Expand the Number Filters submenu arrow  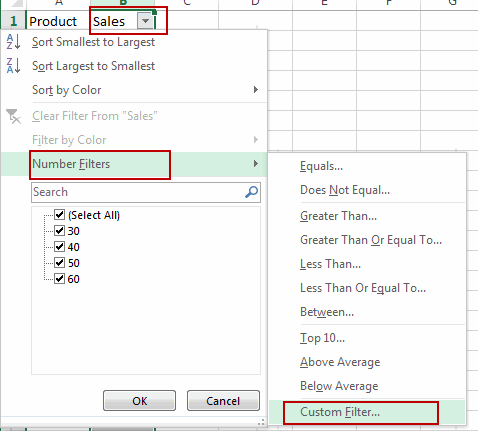[x=256, y=164]
